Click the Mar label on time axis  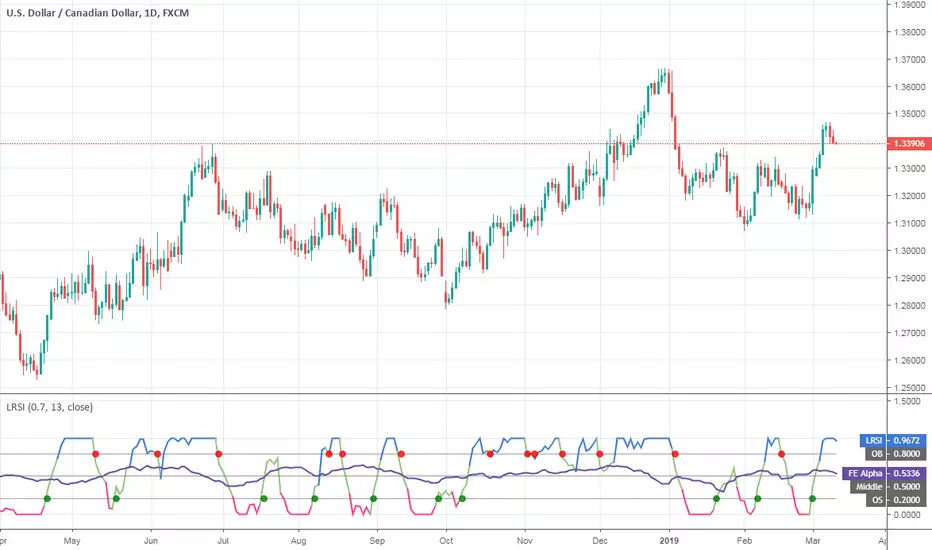click(813, 540)
